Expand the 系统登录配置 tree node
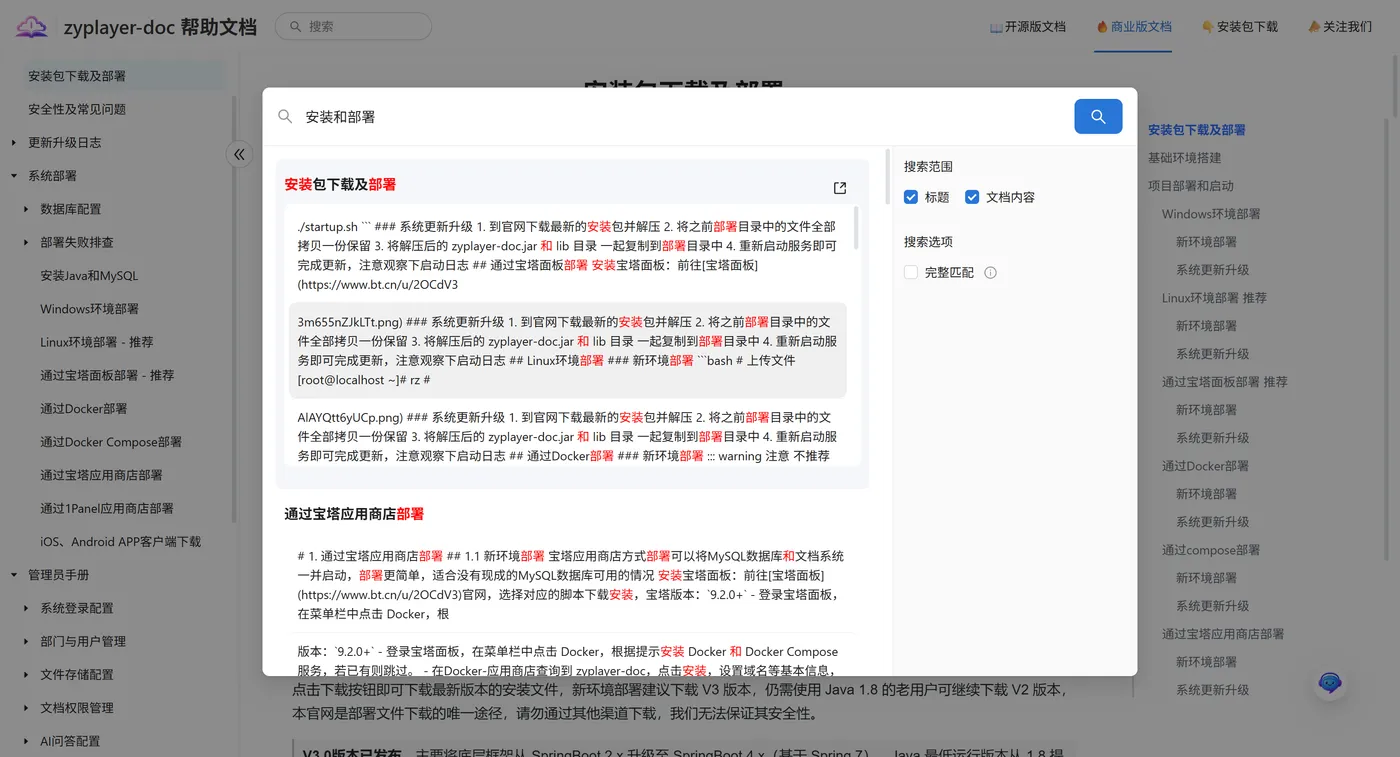1400x757 pixels. click(26, 608)
